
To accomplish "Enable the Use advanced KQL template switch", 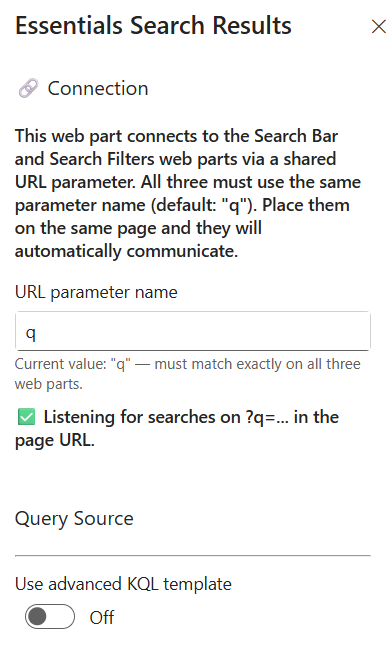I will 50,617.
